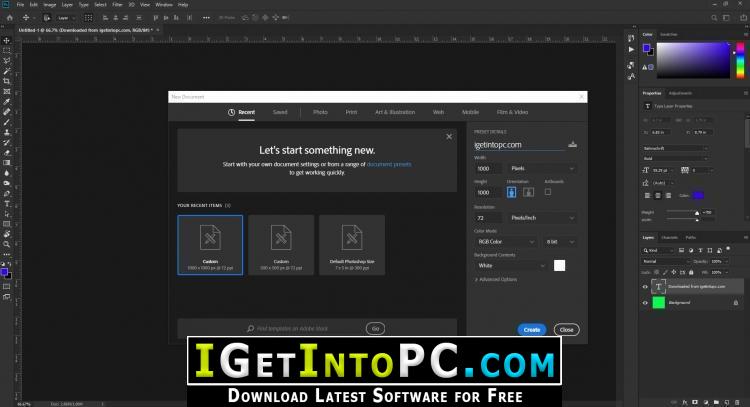
Task: Select the Default Photoshop Size thumbnail
Action: coord(352,245)
